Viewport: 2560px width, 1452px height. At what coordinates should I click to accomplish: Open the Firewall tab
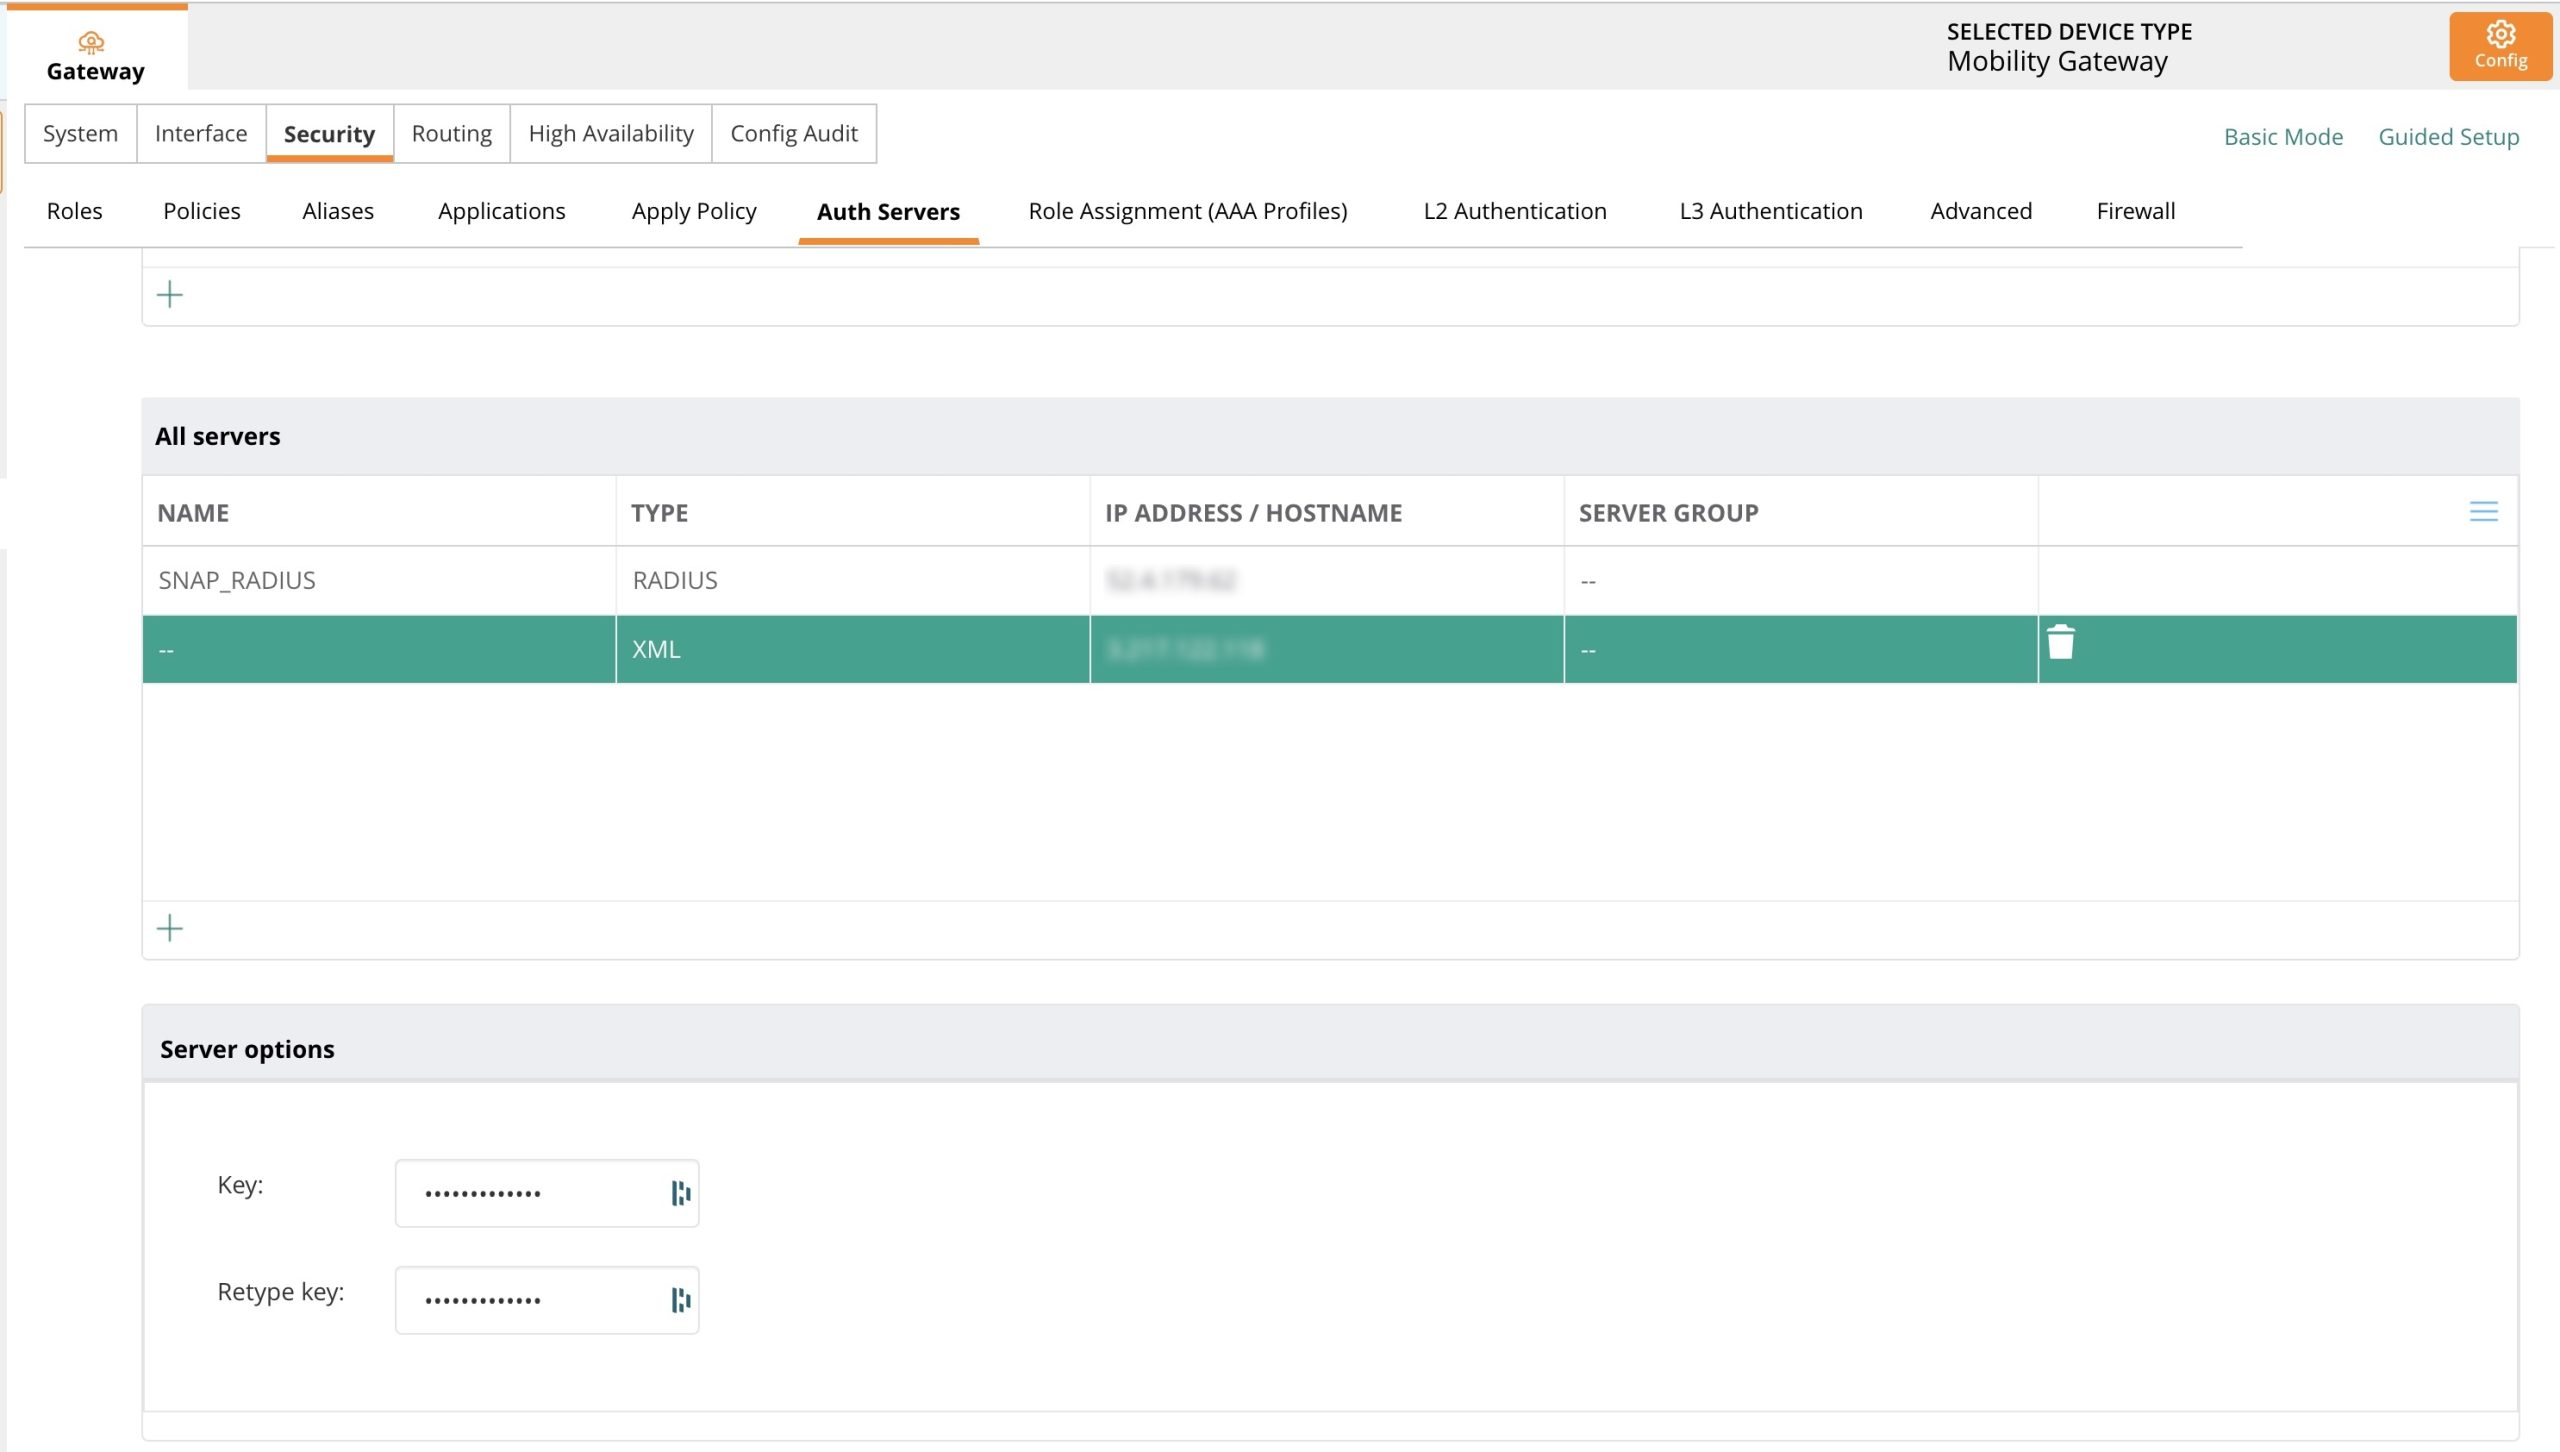coord(2135,211)
